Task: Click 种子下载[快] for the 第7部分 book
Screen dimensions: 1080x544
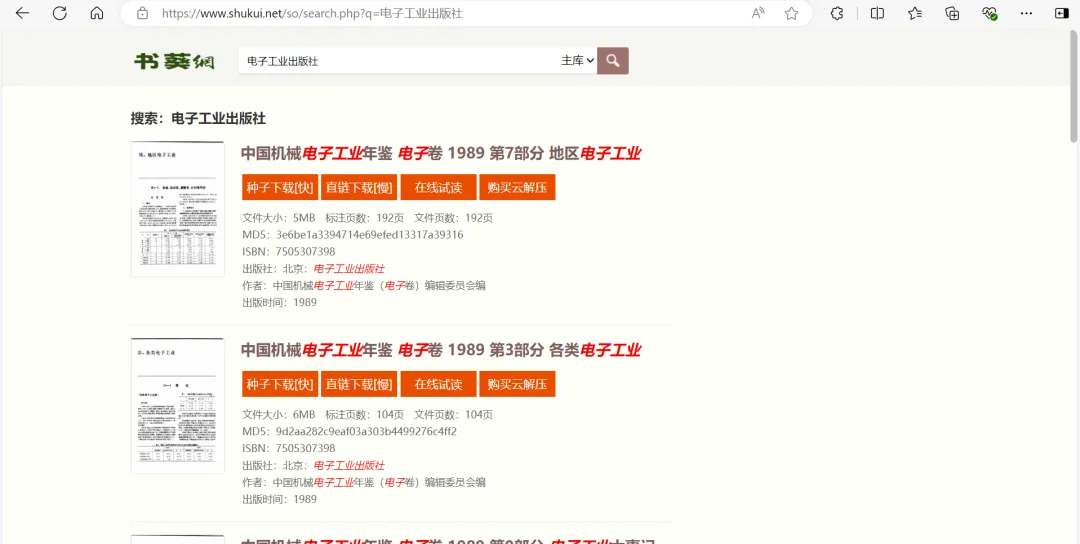Action: [x=280, y=187]
